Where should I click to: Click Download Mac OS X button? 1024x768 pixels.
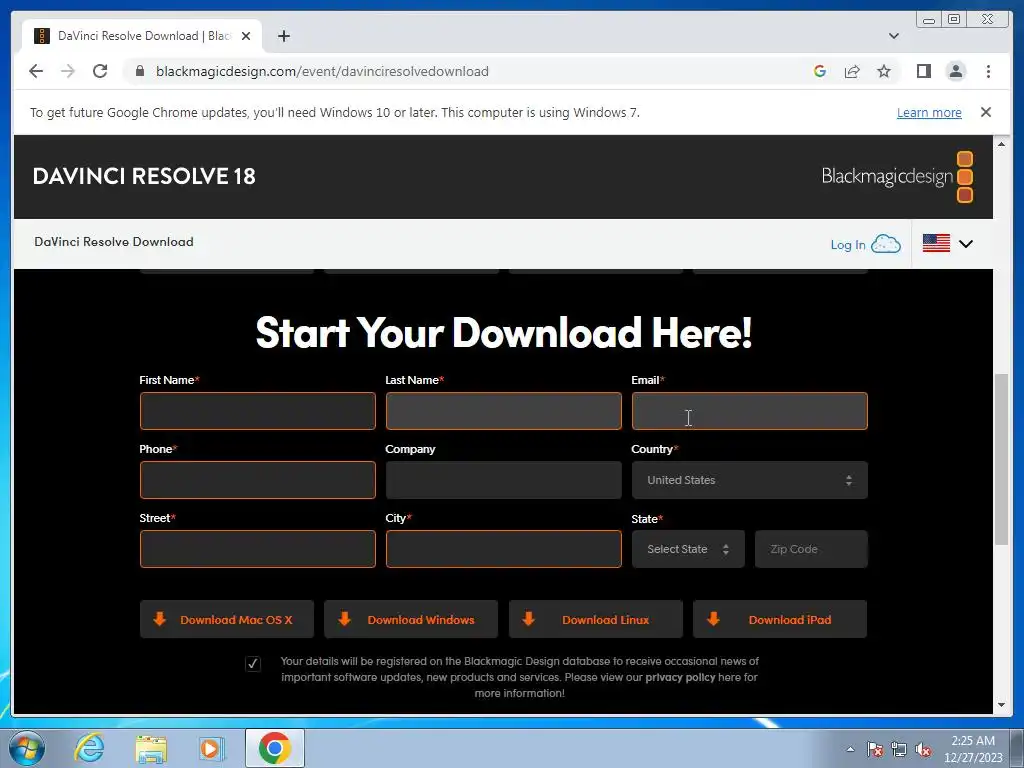pos(227,619)
